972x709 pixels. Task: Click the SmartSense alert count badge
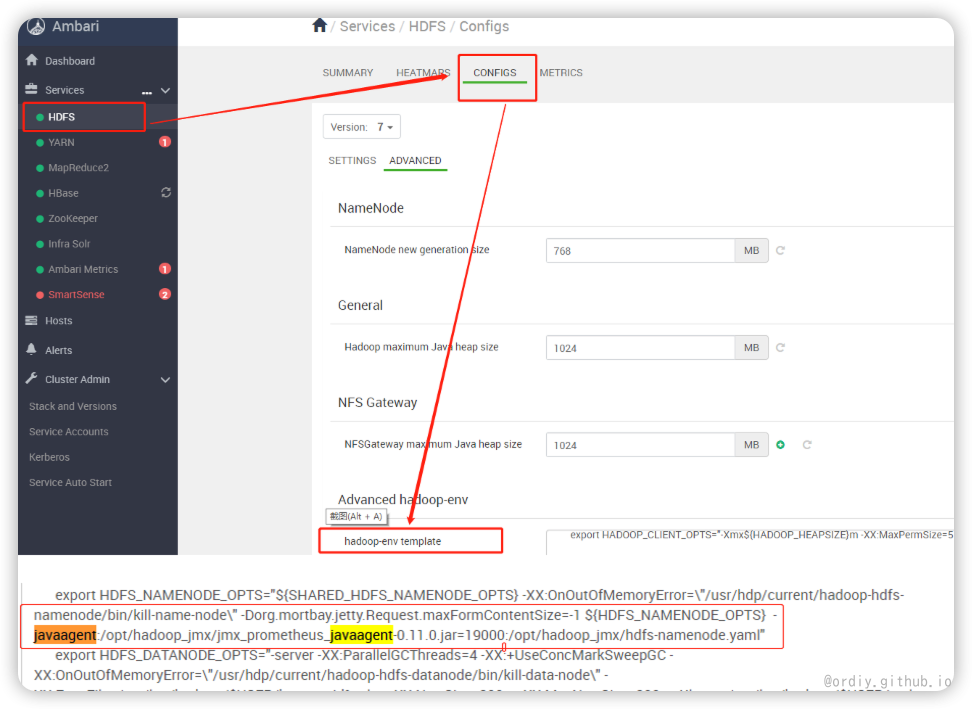click(164, 294)
